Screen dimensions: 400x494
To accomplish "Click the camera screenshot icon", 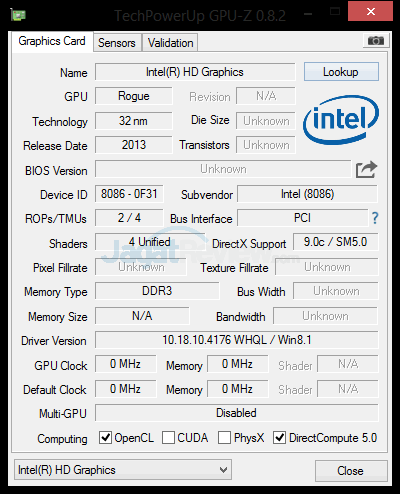I will tap(376, 41).
